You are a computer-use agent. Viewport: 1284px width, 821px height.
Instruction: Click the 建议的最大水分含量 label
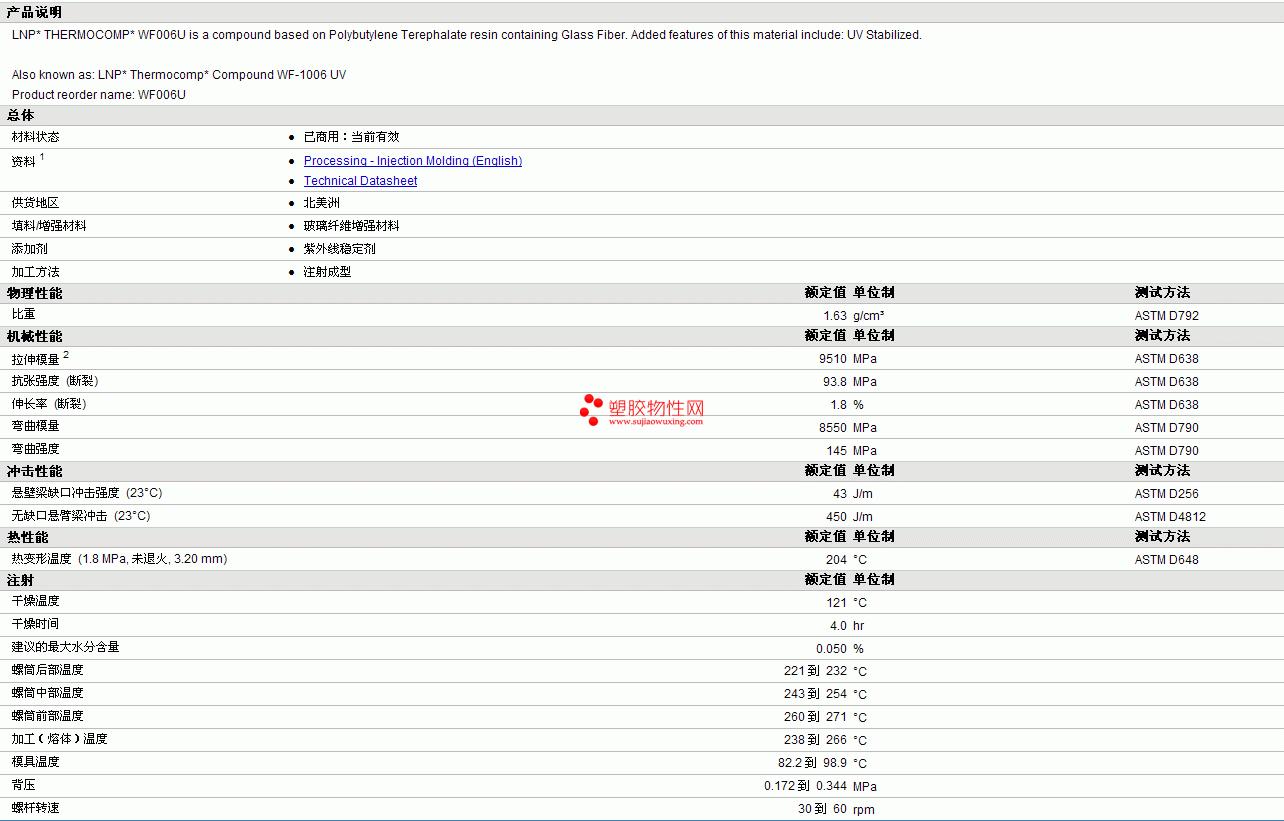[65, 647]
